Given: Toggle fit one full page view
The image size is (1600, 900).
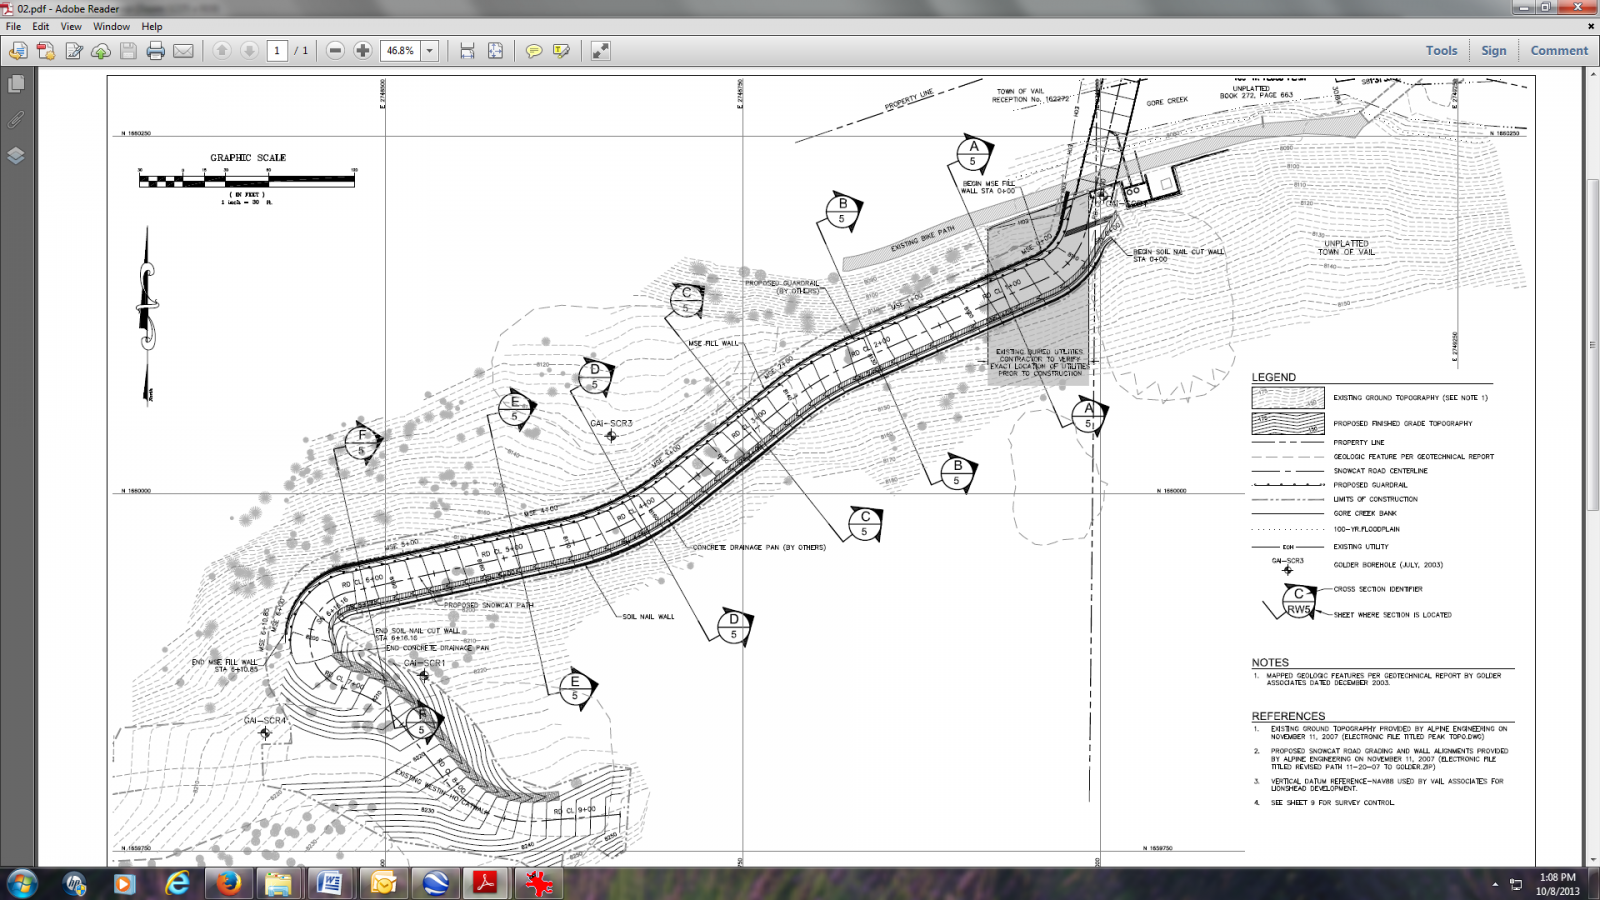Looking at the screenshot, I should [495, 51].
